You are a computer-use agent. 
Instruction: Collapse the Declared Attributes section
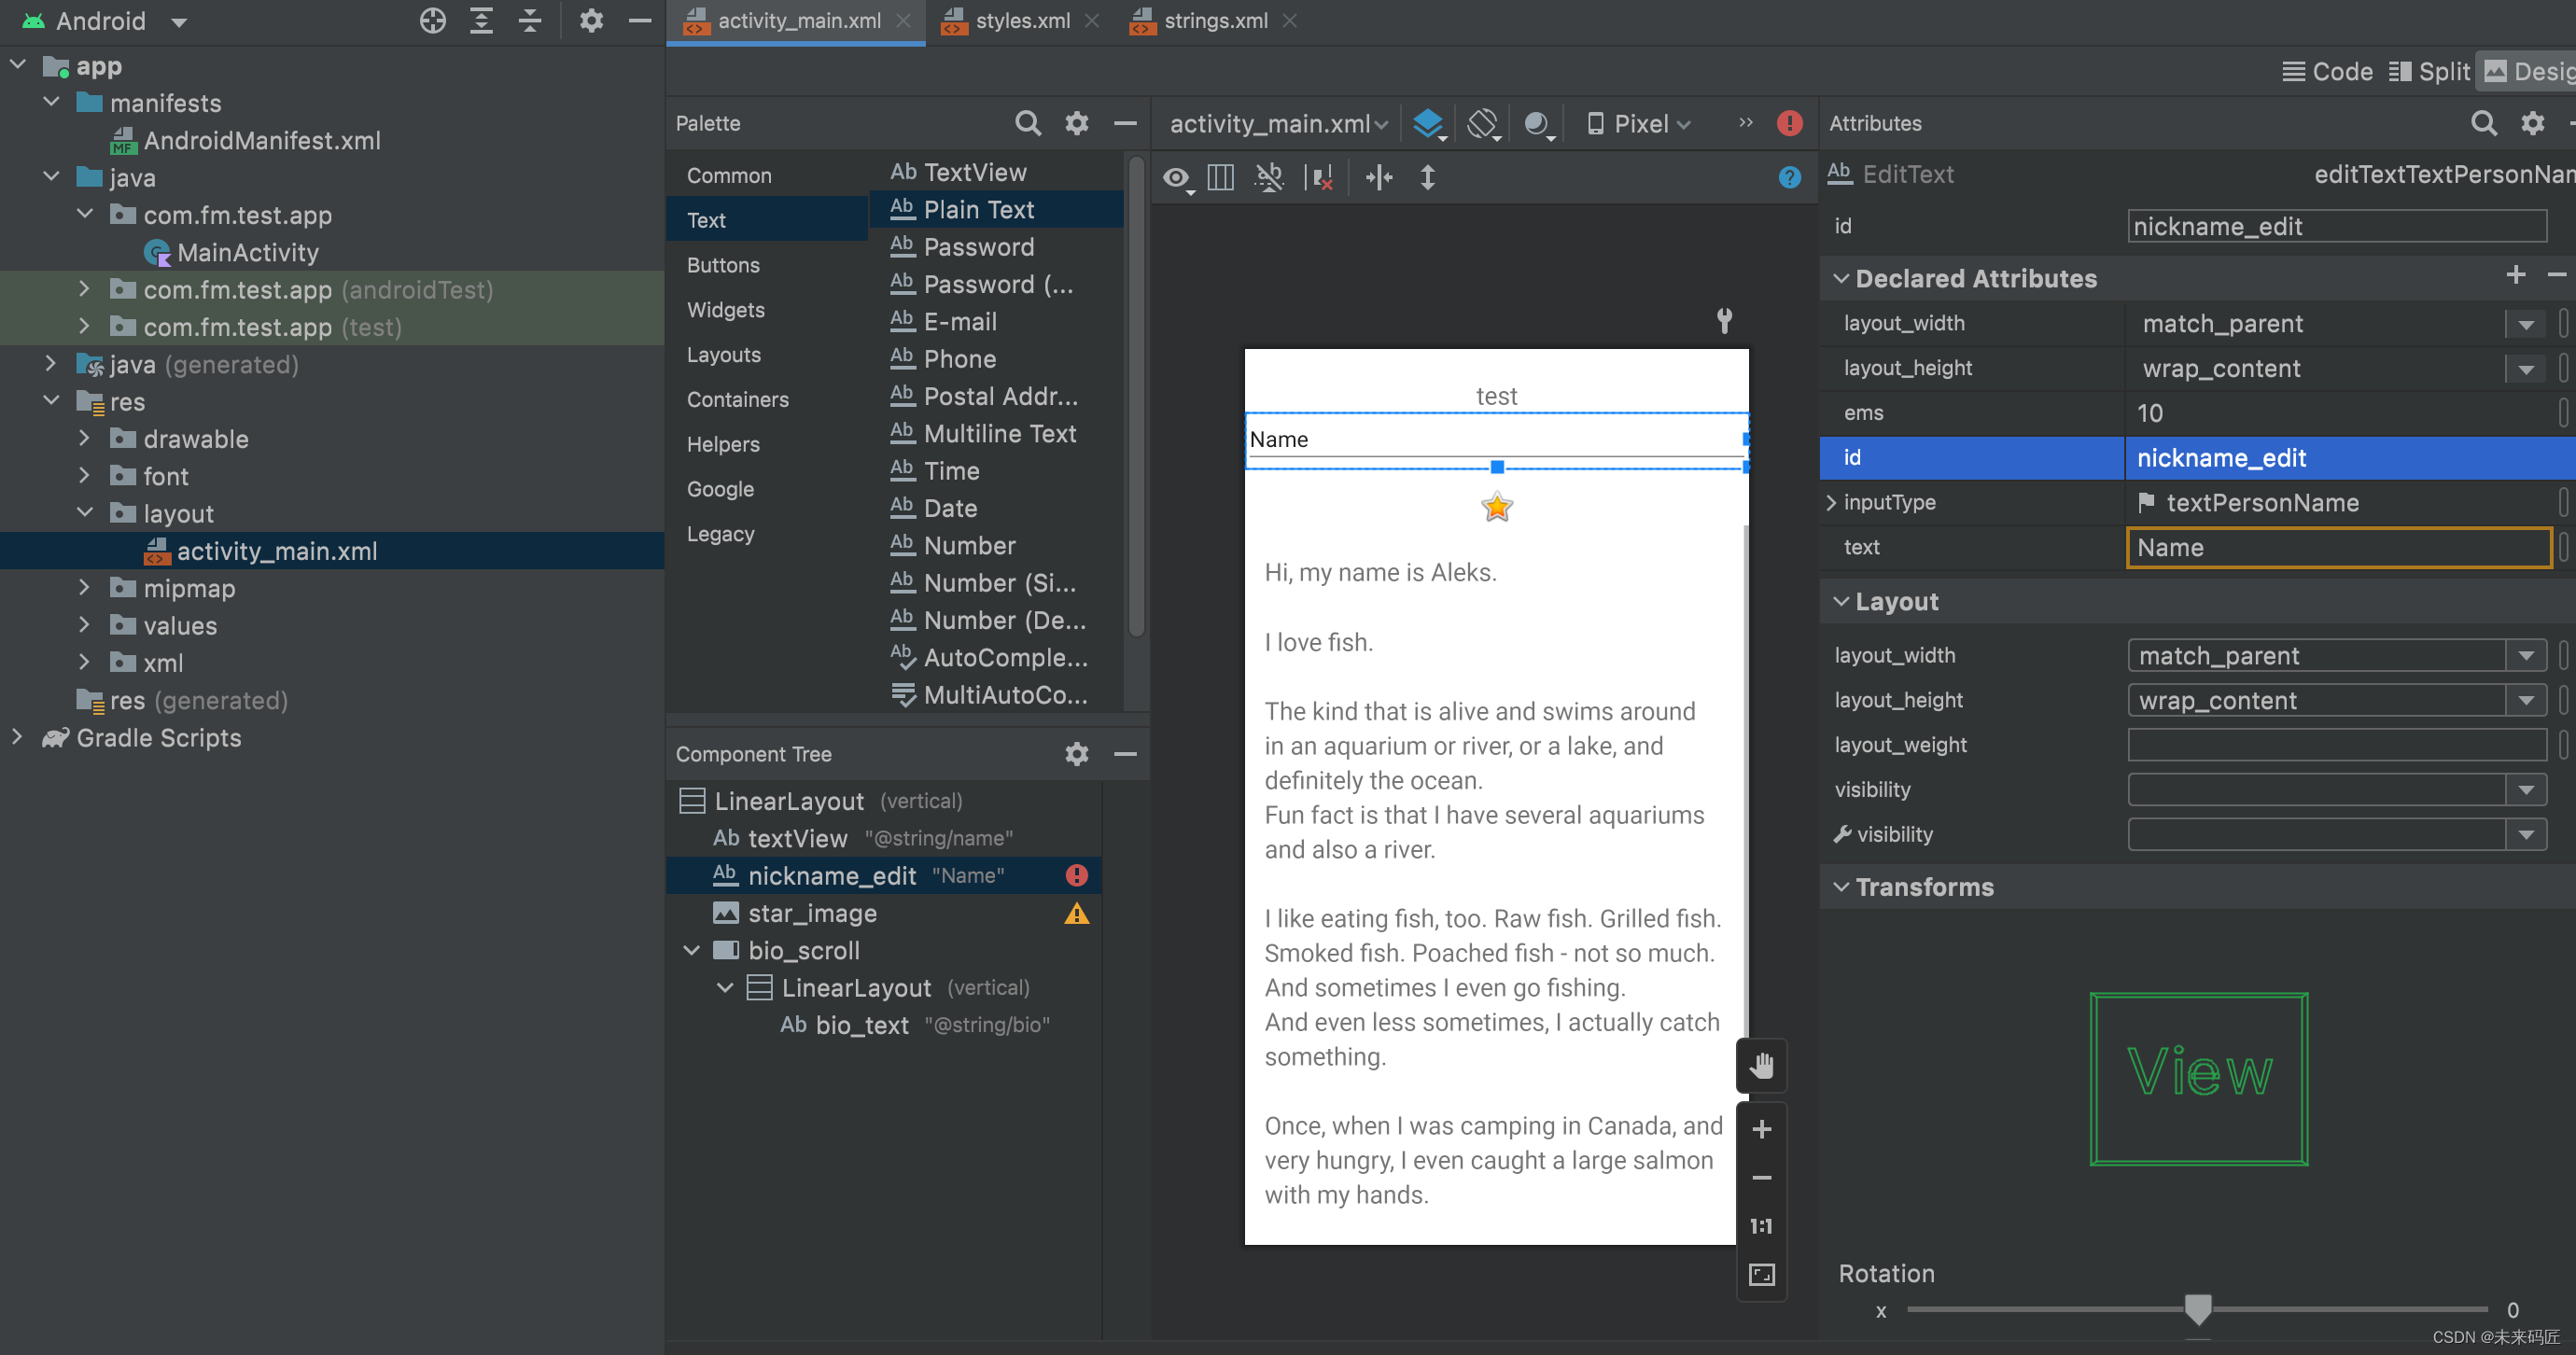(x=1841, y=278)
